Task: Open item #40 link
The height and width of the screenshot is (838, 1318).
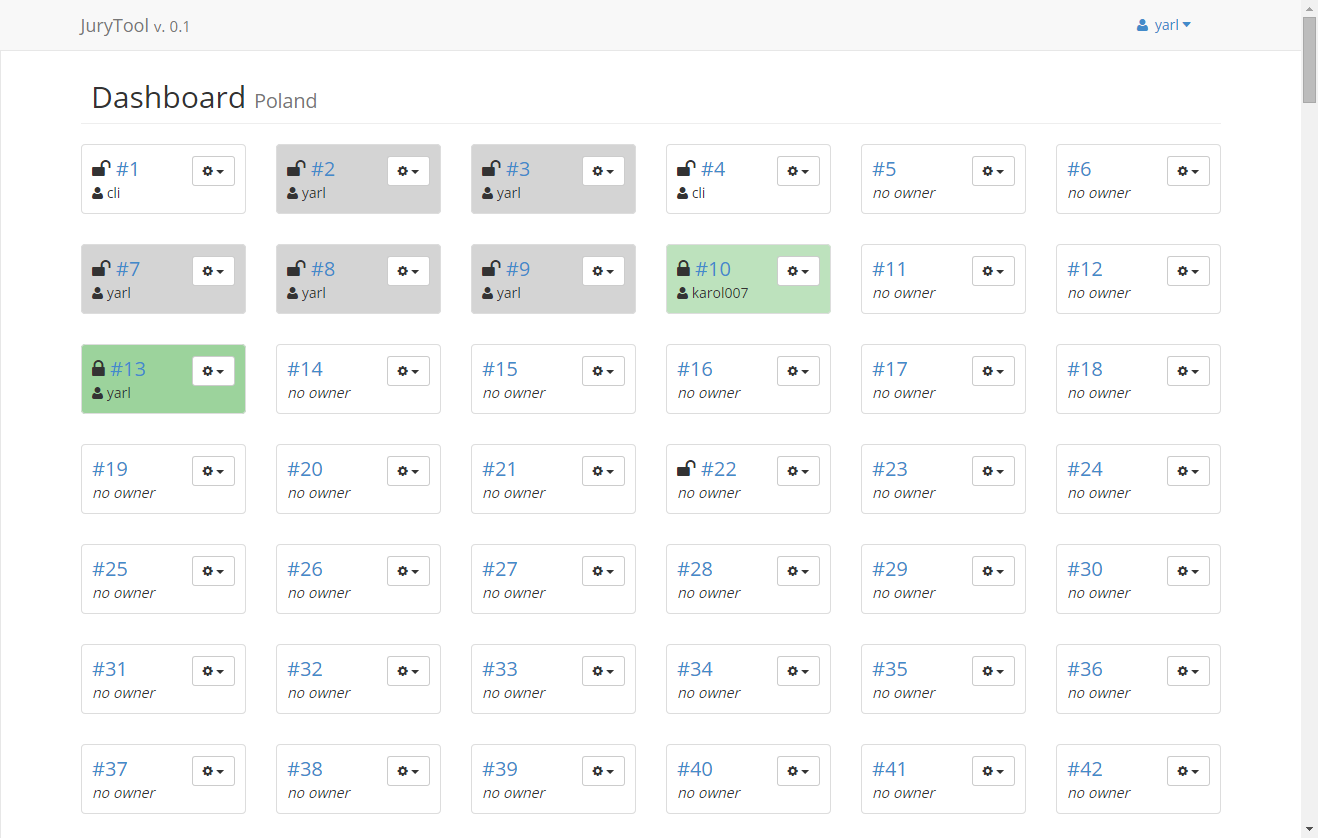Action: coord(695,769)
